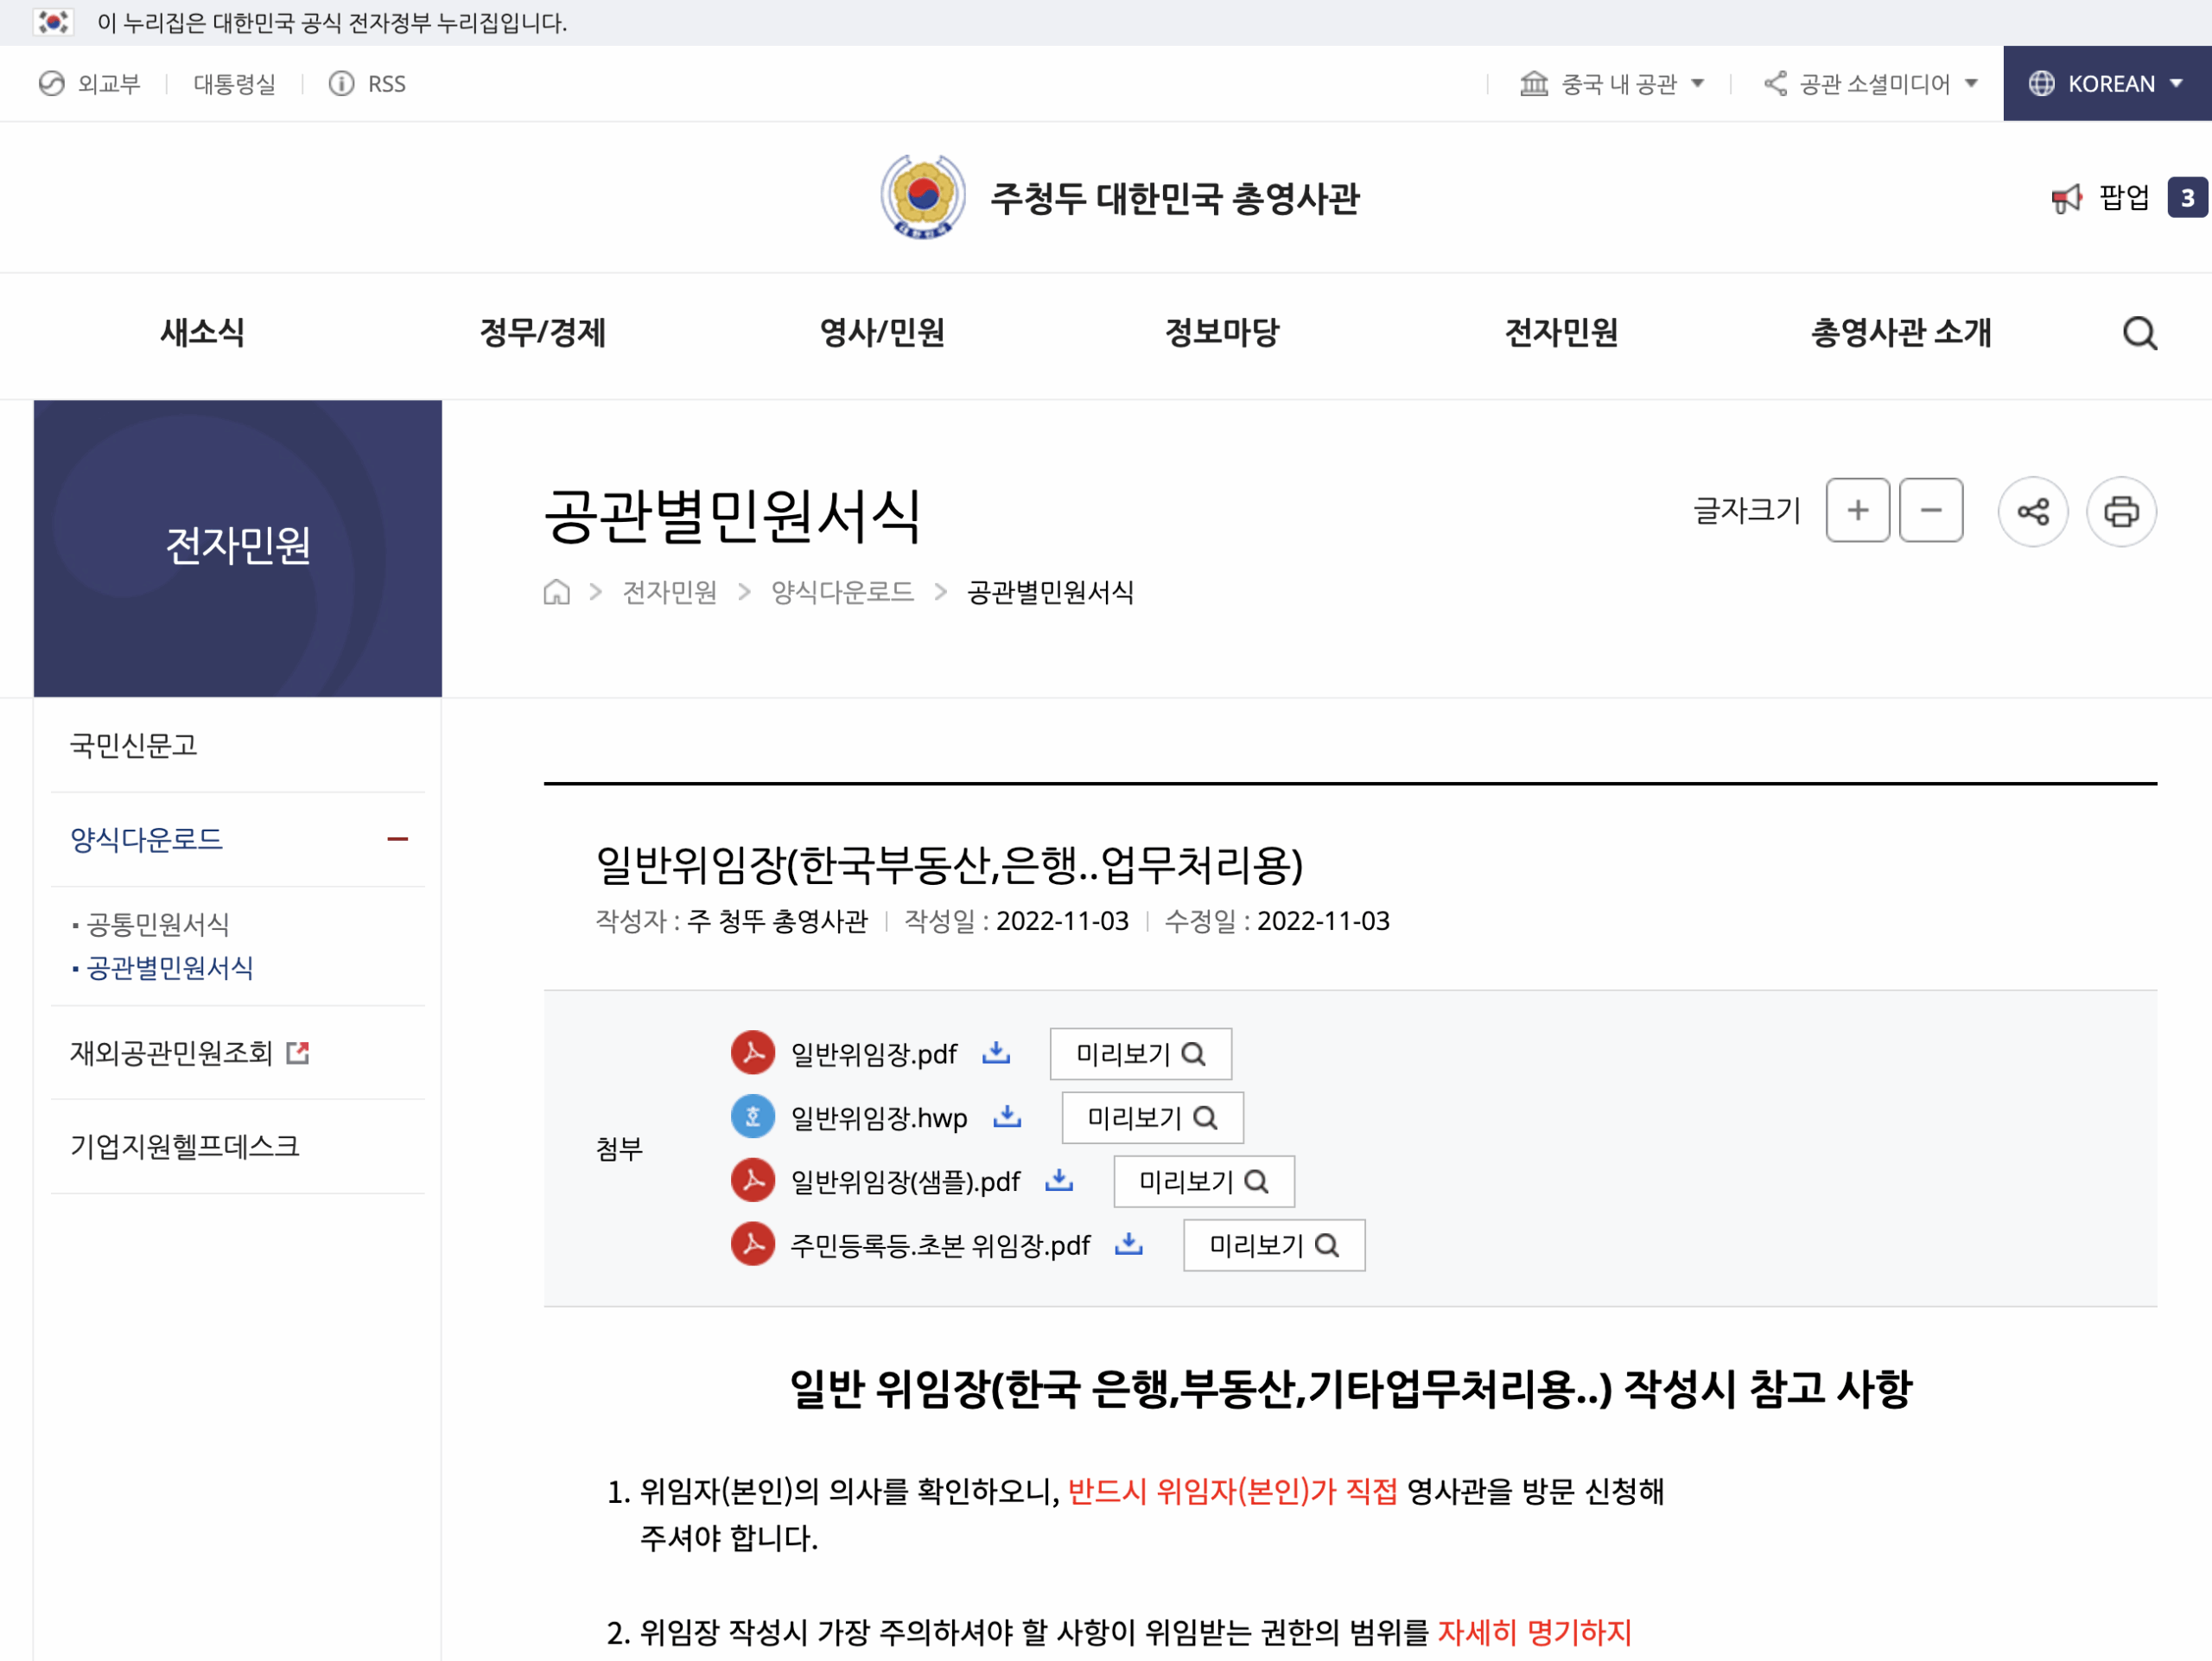Increase font size with the plus control
This screenshot has width=2212, height=1661.
pos(1856,510)
